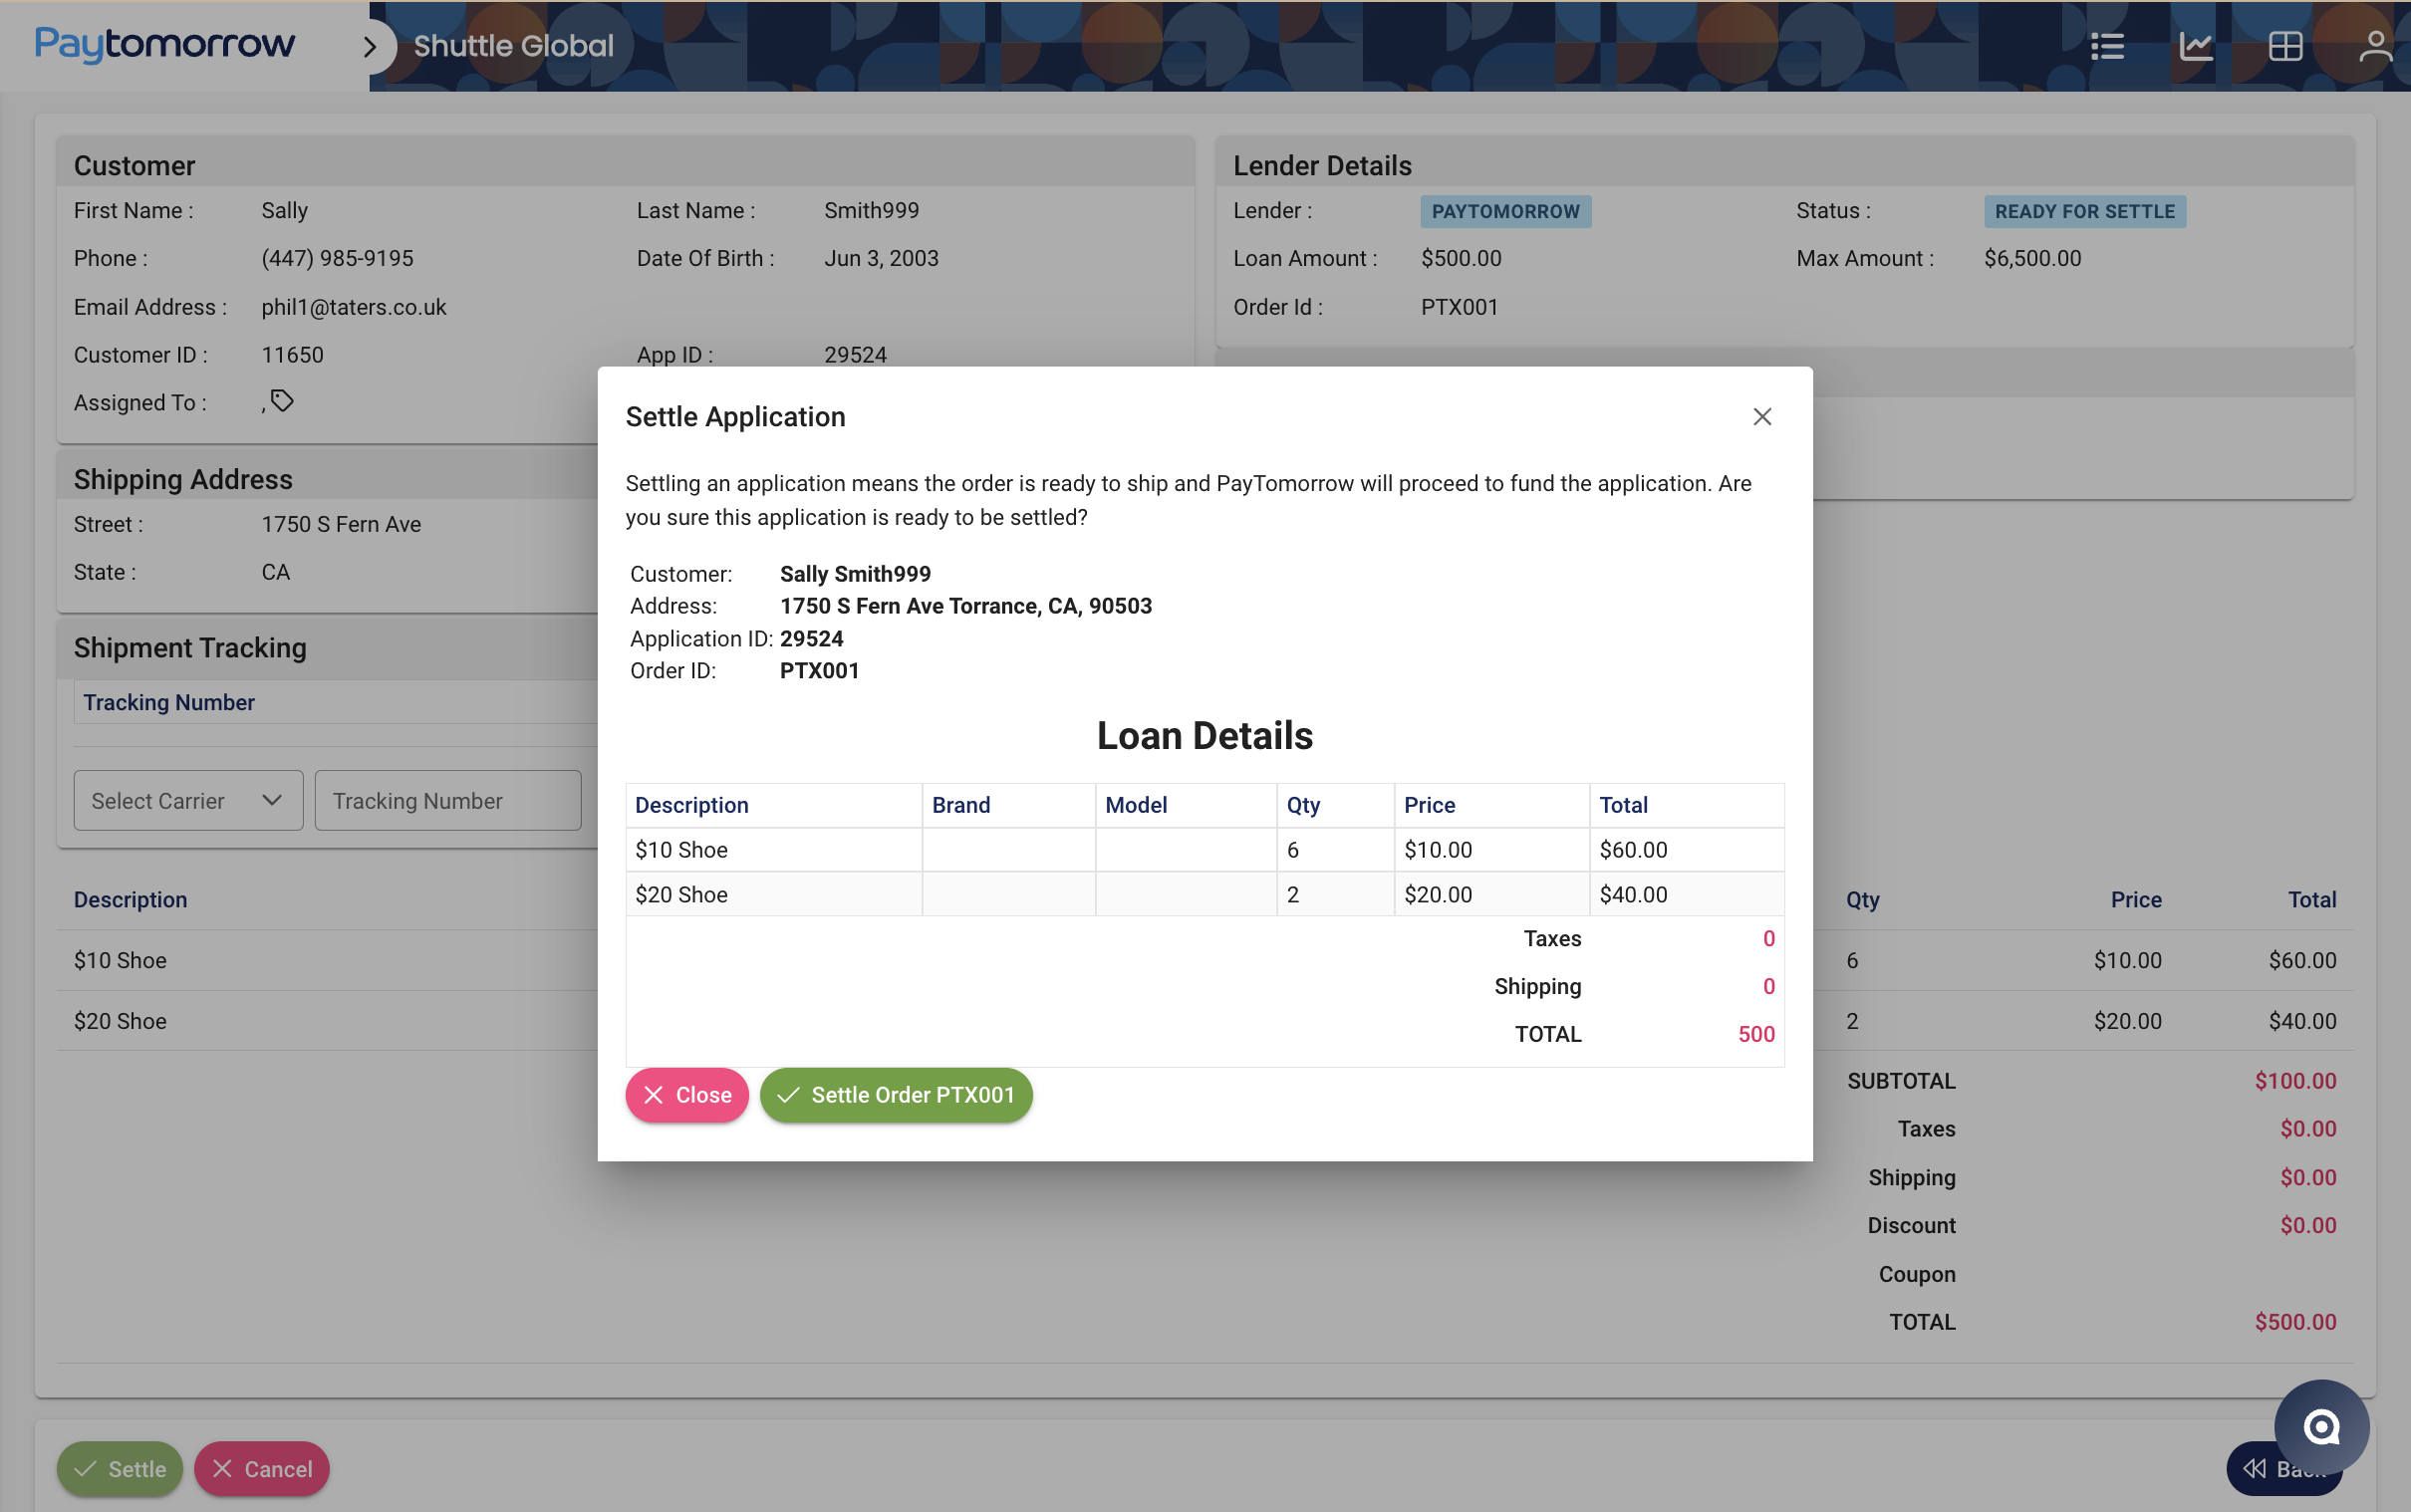Click the PAYTOMORROW lender badge
This screenshot has height=1512, width=2411.
[1505, 211]
